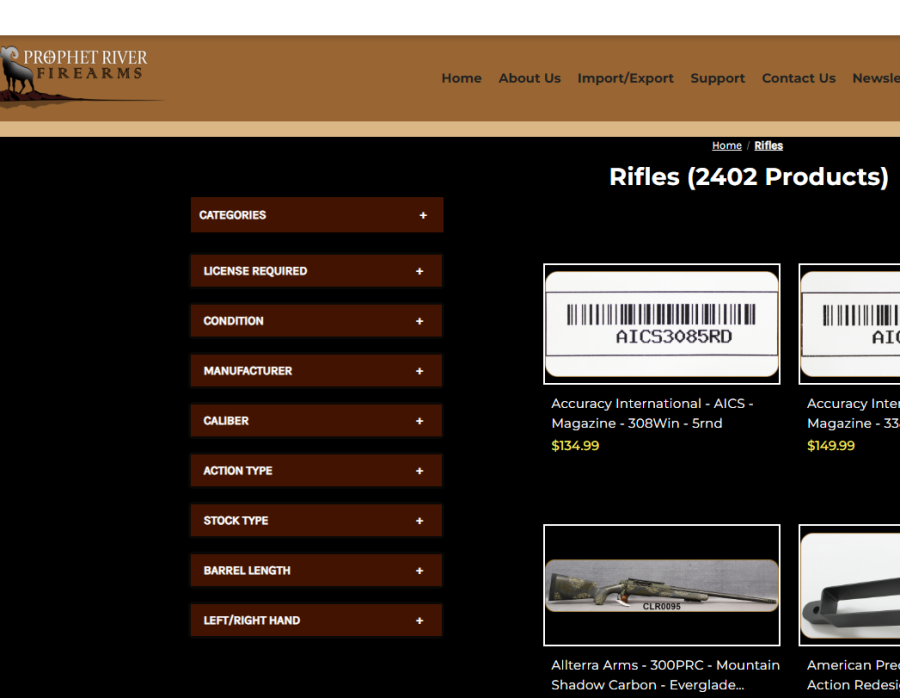This screenshot has width=900, height=698.
Task: Expand the Action Type filter
Action: pos(316,471)
